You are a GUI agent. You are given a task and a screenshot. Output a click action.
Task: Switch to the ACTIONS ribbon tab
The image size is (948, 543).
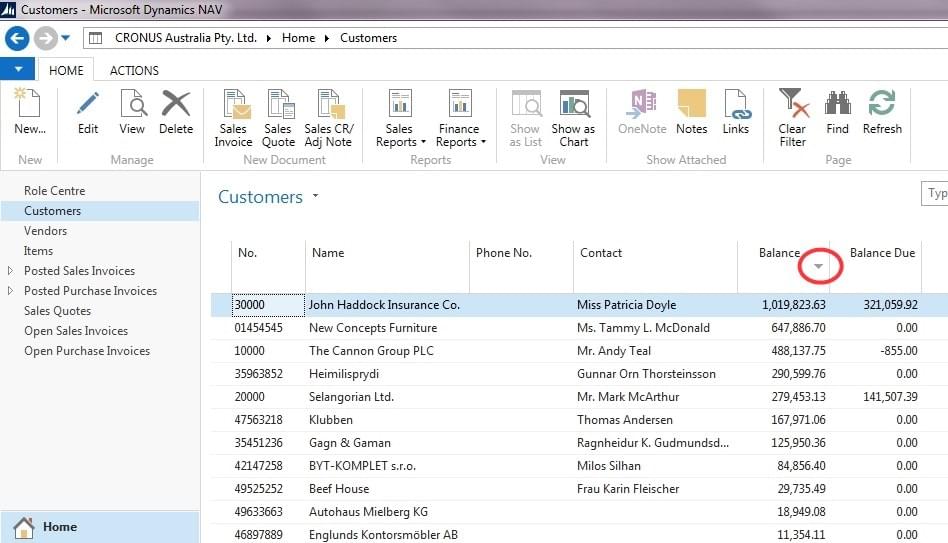coord(134,70)
